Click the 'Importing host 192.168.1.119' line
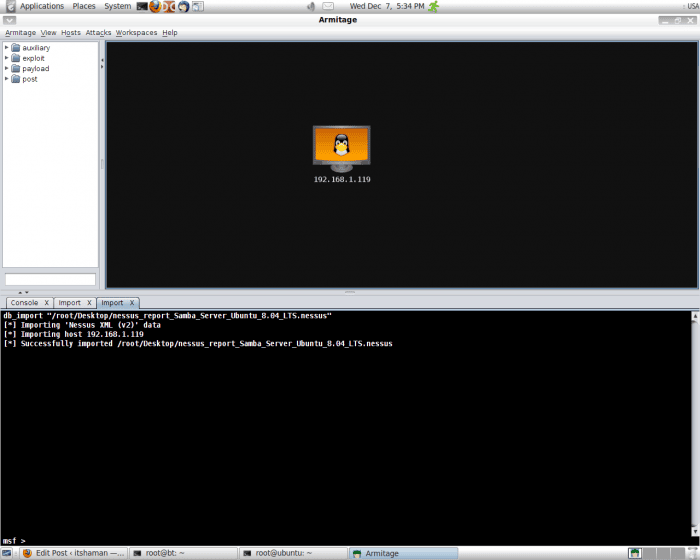This screenshot has height=560, width=700. (74, 334)
